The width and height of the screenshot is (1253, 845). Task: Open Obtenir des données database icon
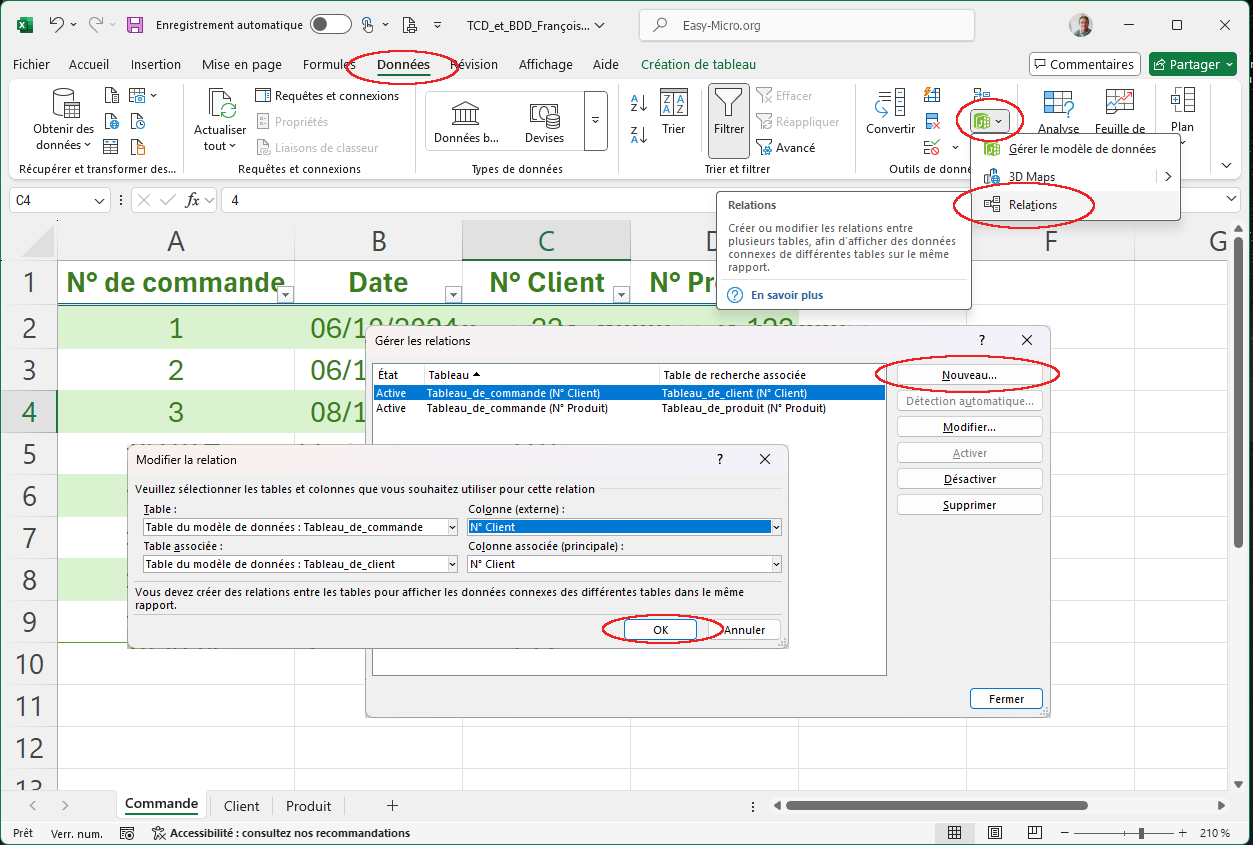(x=65, y=103)
